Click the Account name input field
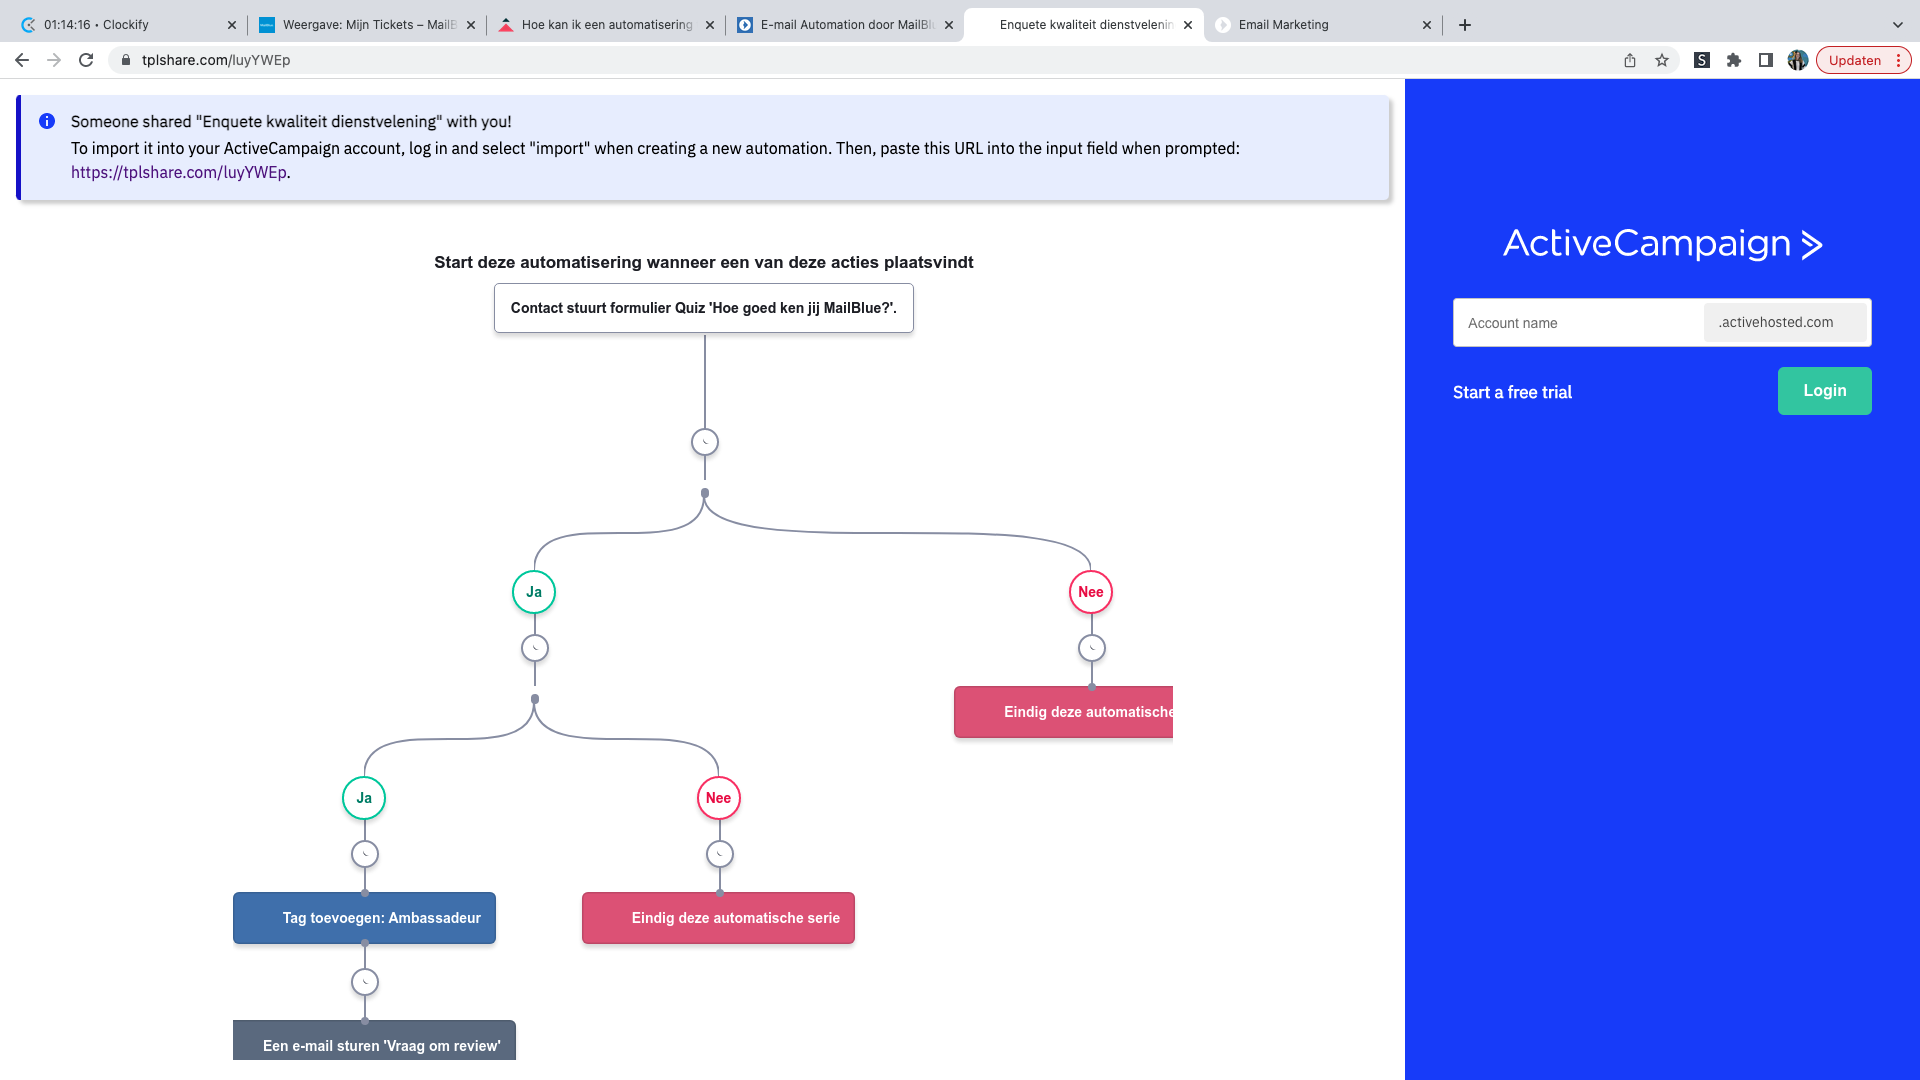Viewport: 1920px width, 1080px height. (x=1578, y=323)
